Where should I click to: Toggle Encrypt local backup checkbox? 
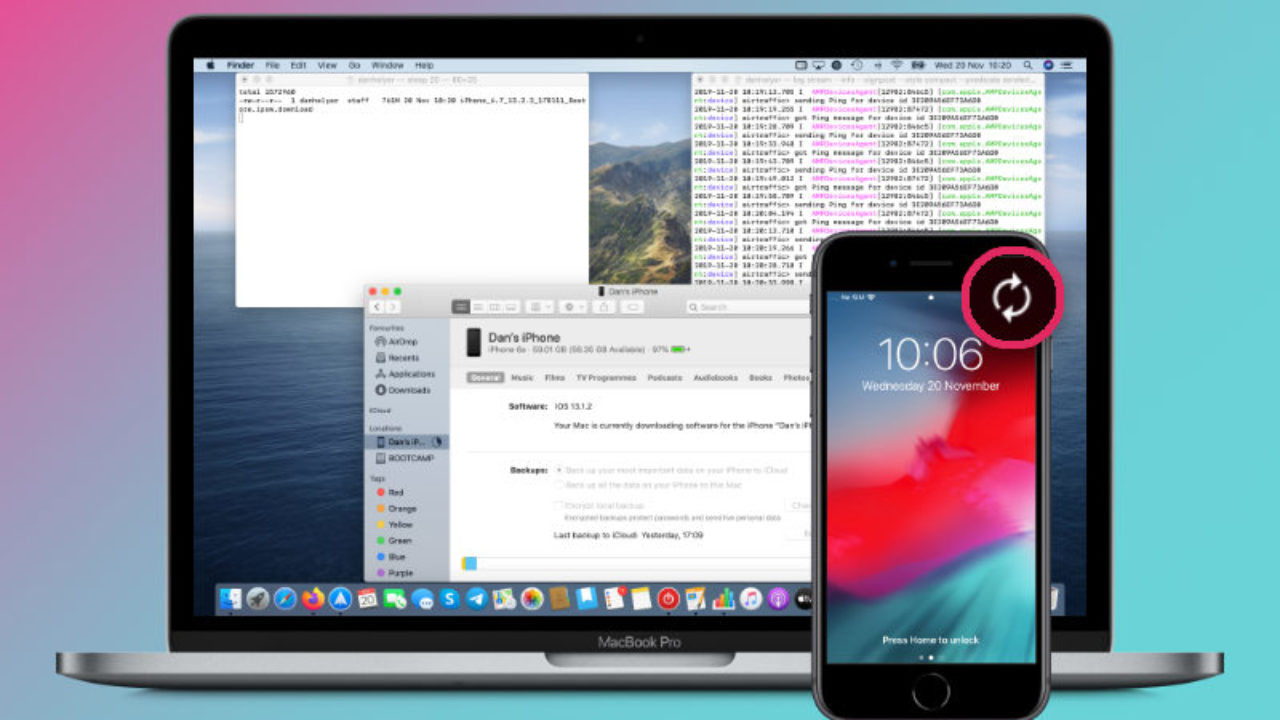(559, 506)
